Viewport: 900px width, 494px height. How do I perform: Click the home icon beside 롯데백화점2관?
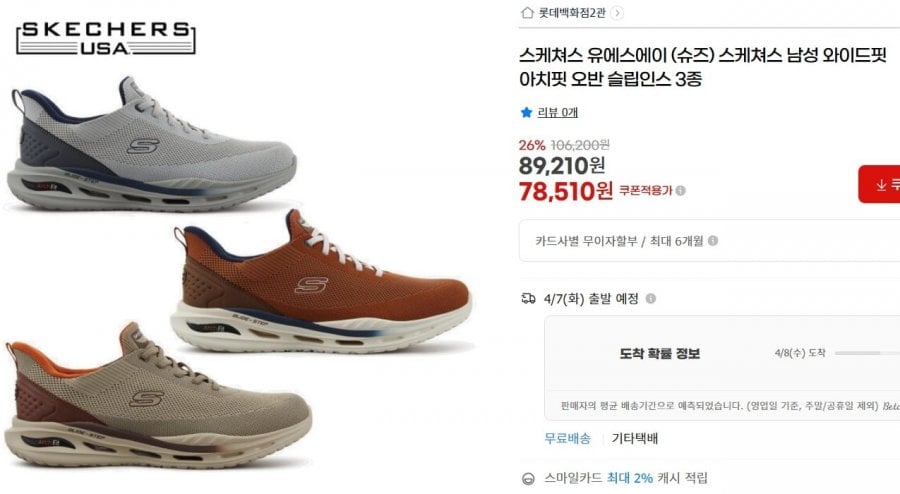[527, 13]
